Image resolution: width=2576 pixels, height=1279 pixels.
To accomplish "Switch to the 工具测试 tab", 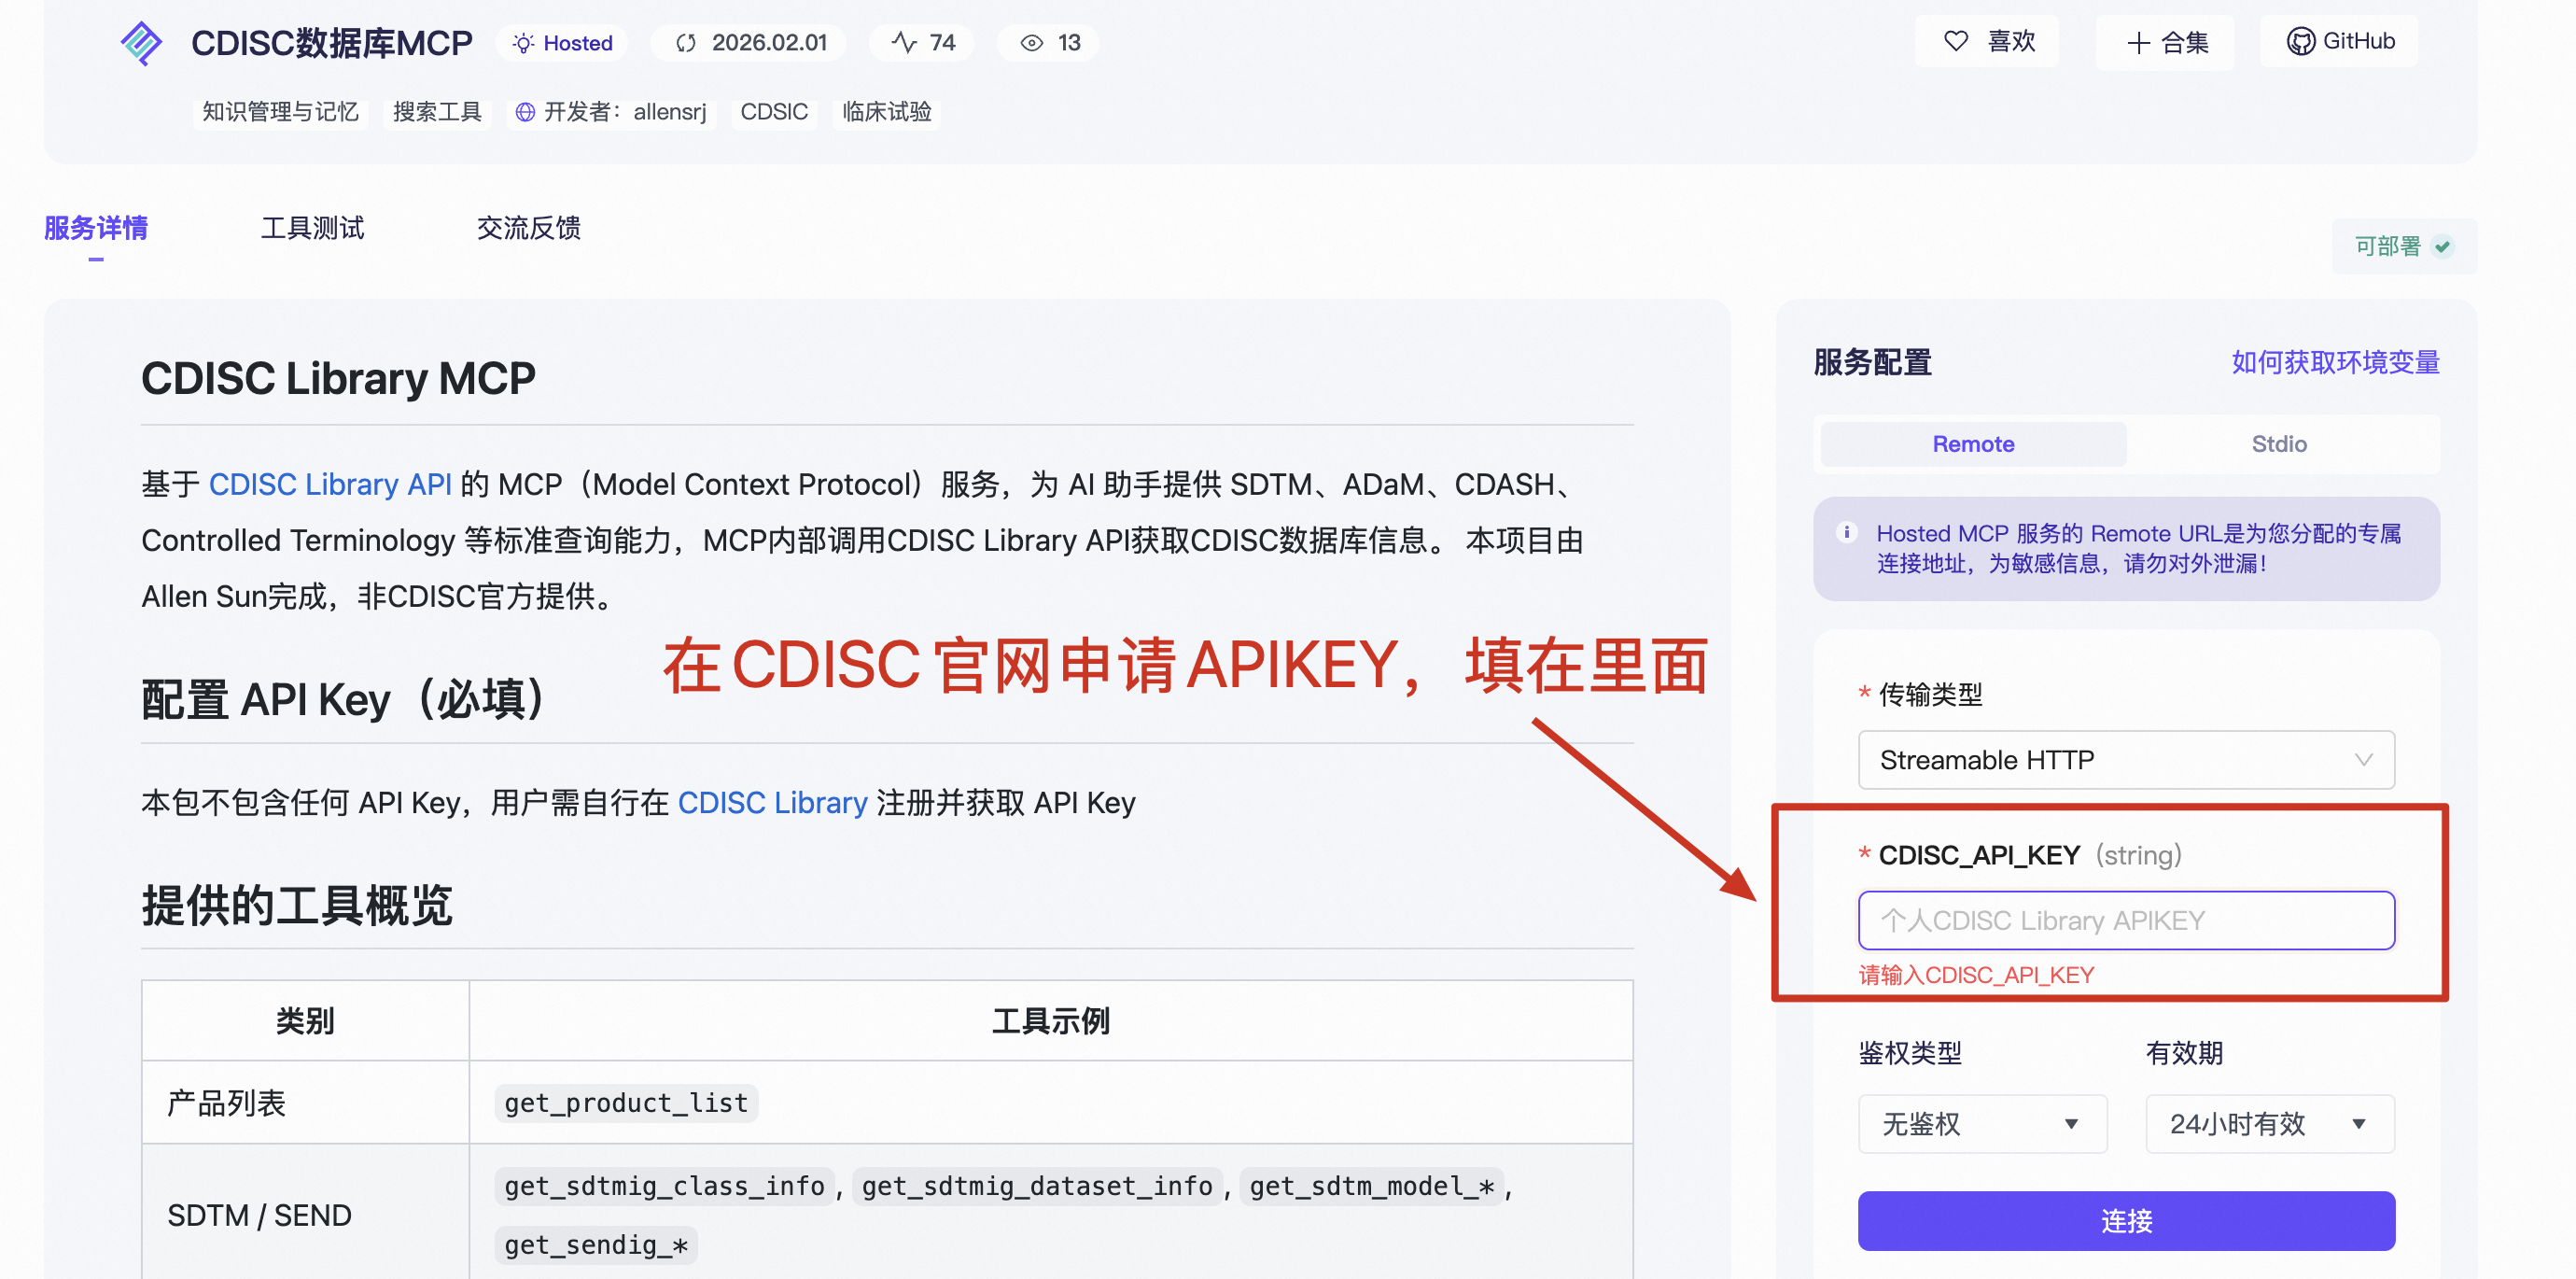I will point(312,228).
